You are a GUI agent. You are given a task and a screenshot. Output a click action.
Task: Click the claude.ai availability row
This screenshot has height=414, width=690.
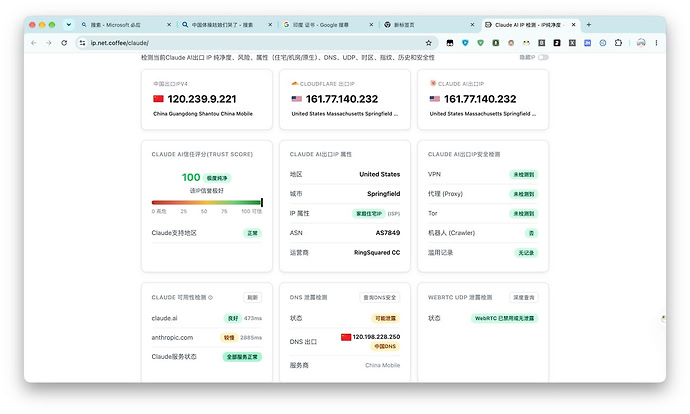(x=207, y=318)
